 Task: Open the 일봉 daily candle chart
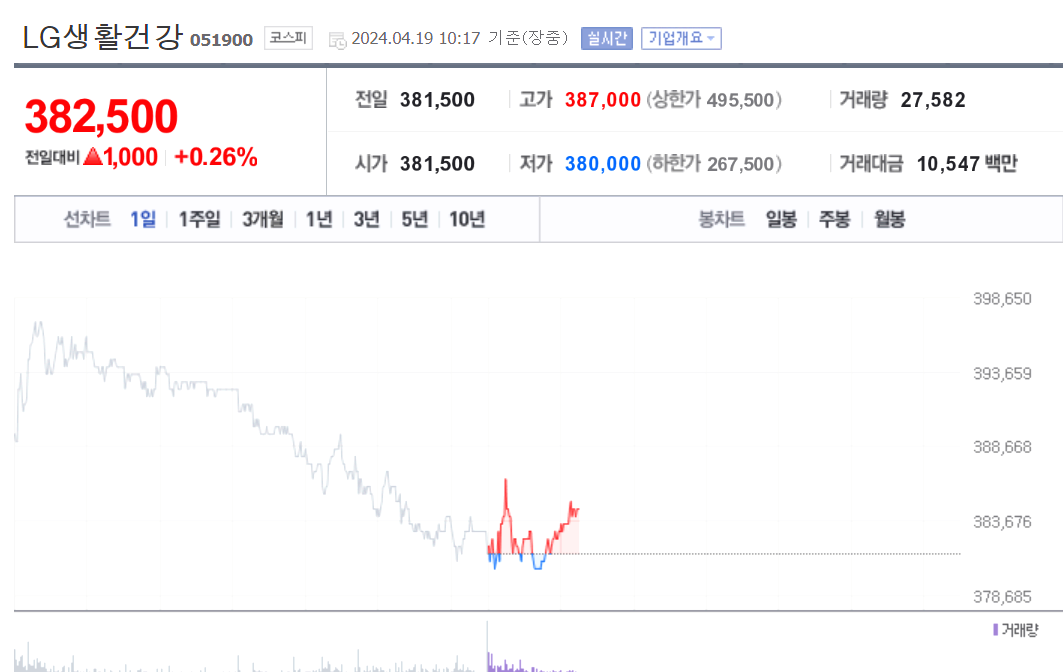click(781, 219)
